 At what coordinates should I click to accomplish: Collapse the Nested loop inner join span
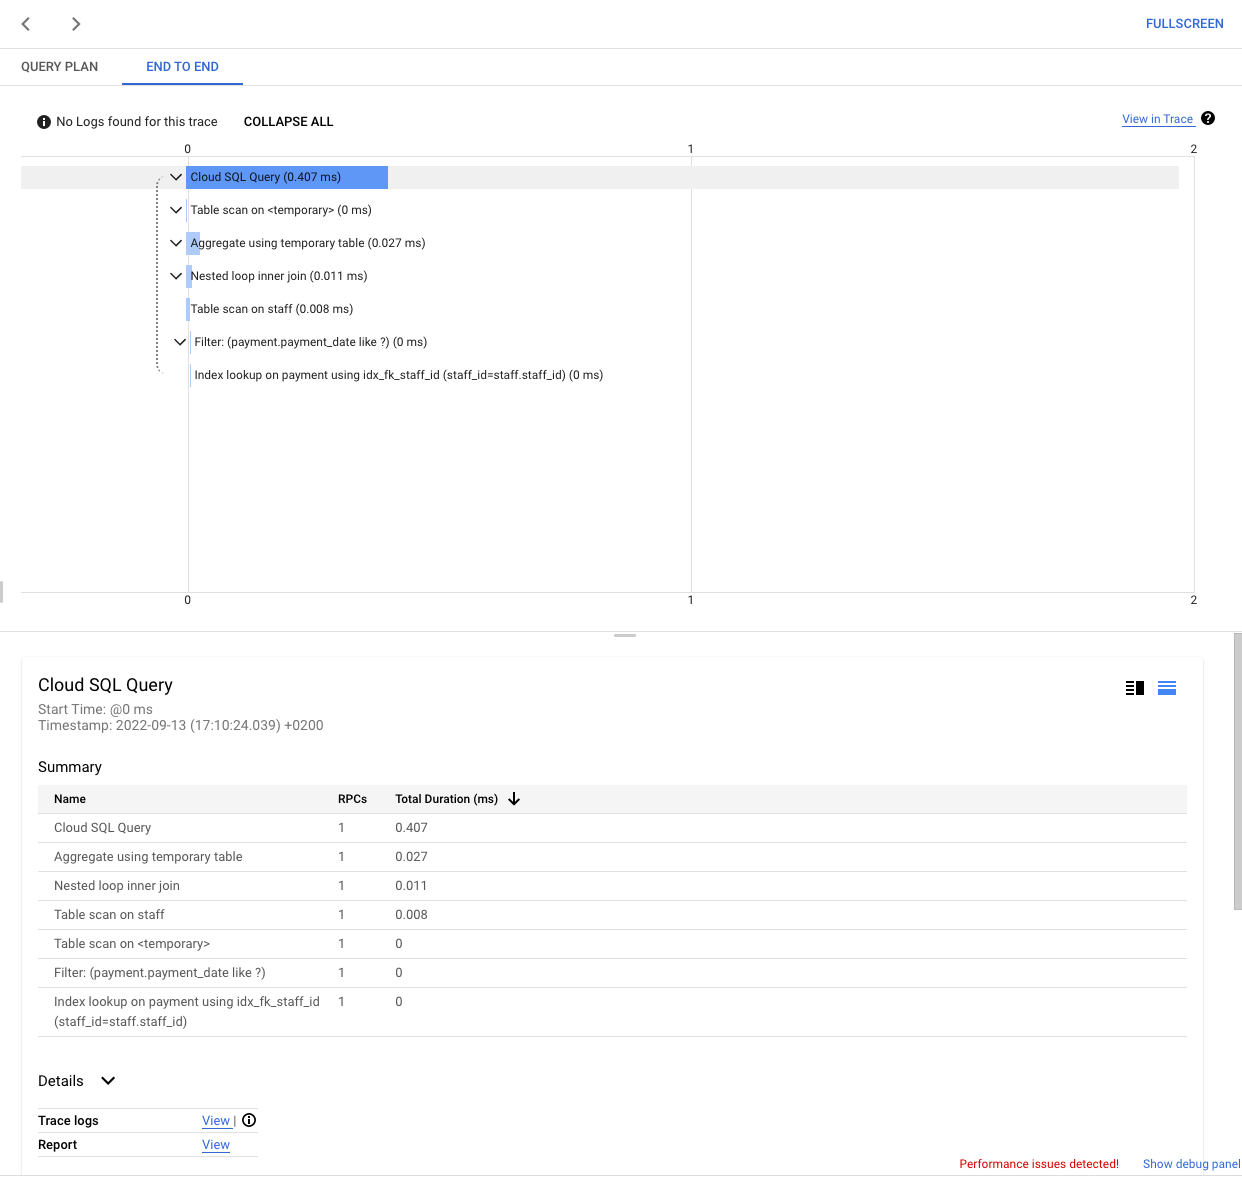click(176, 276)
